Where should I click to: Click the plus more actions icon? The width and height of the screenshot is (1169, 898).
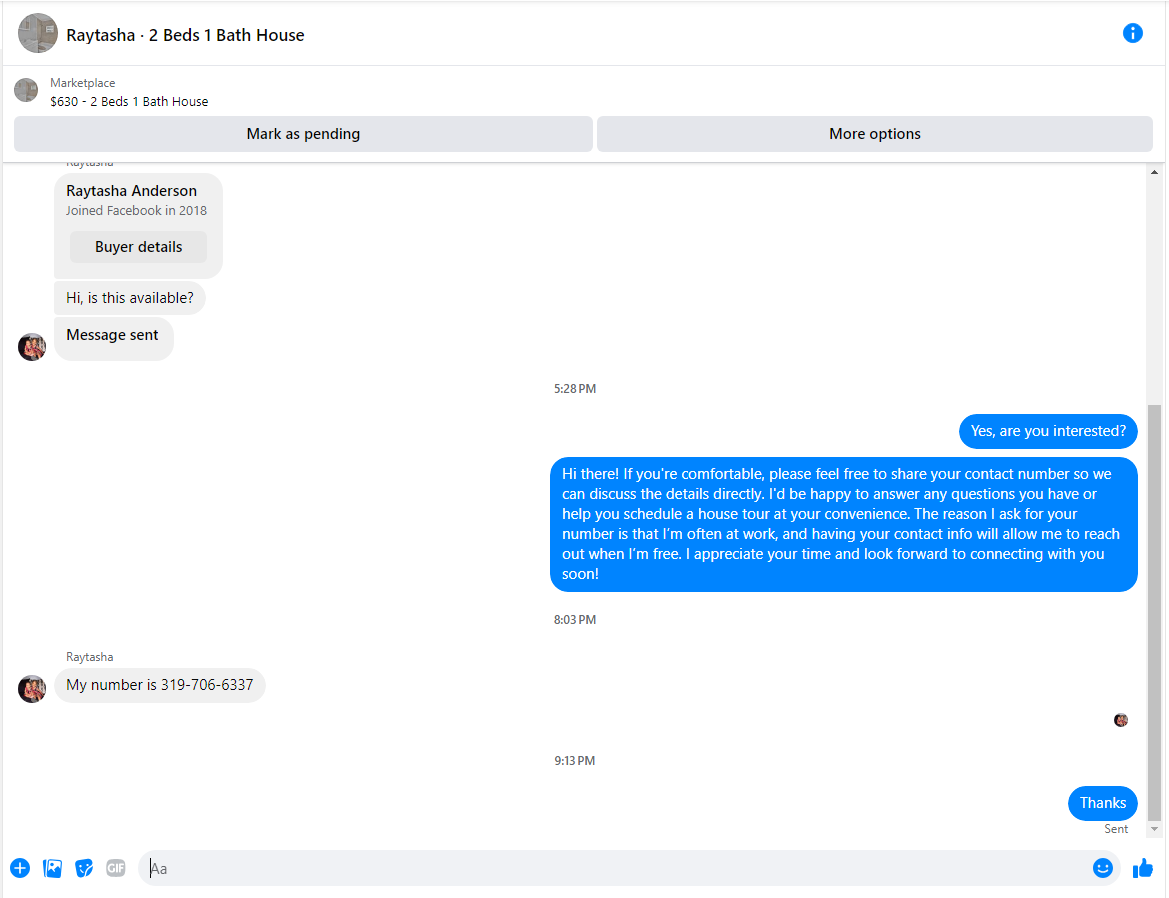point(20,868)
